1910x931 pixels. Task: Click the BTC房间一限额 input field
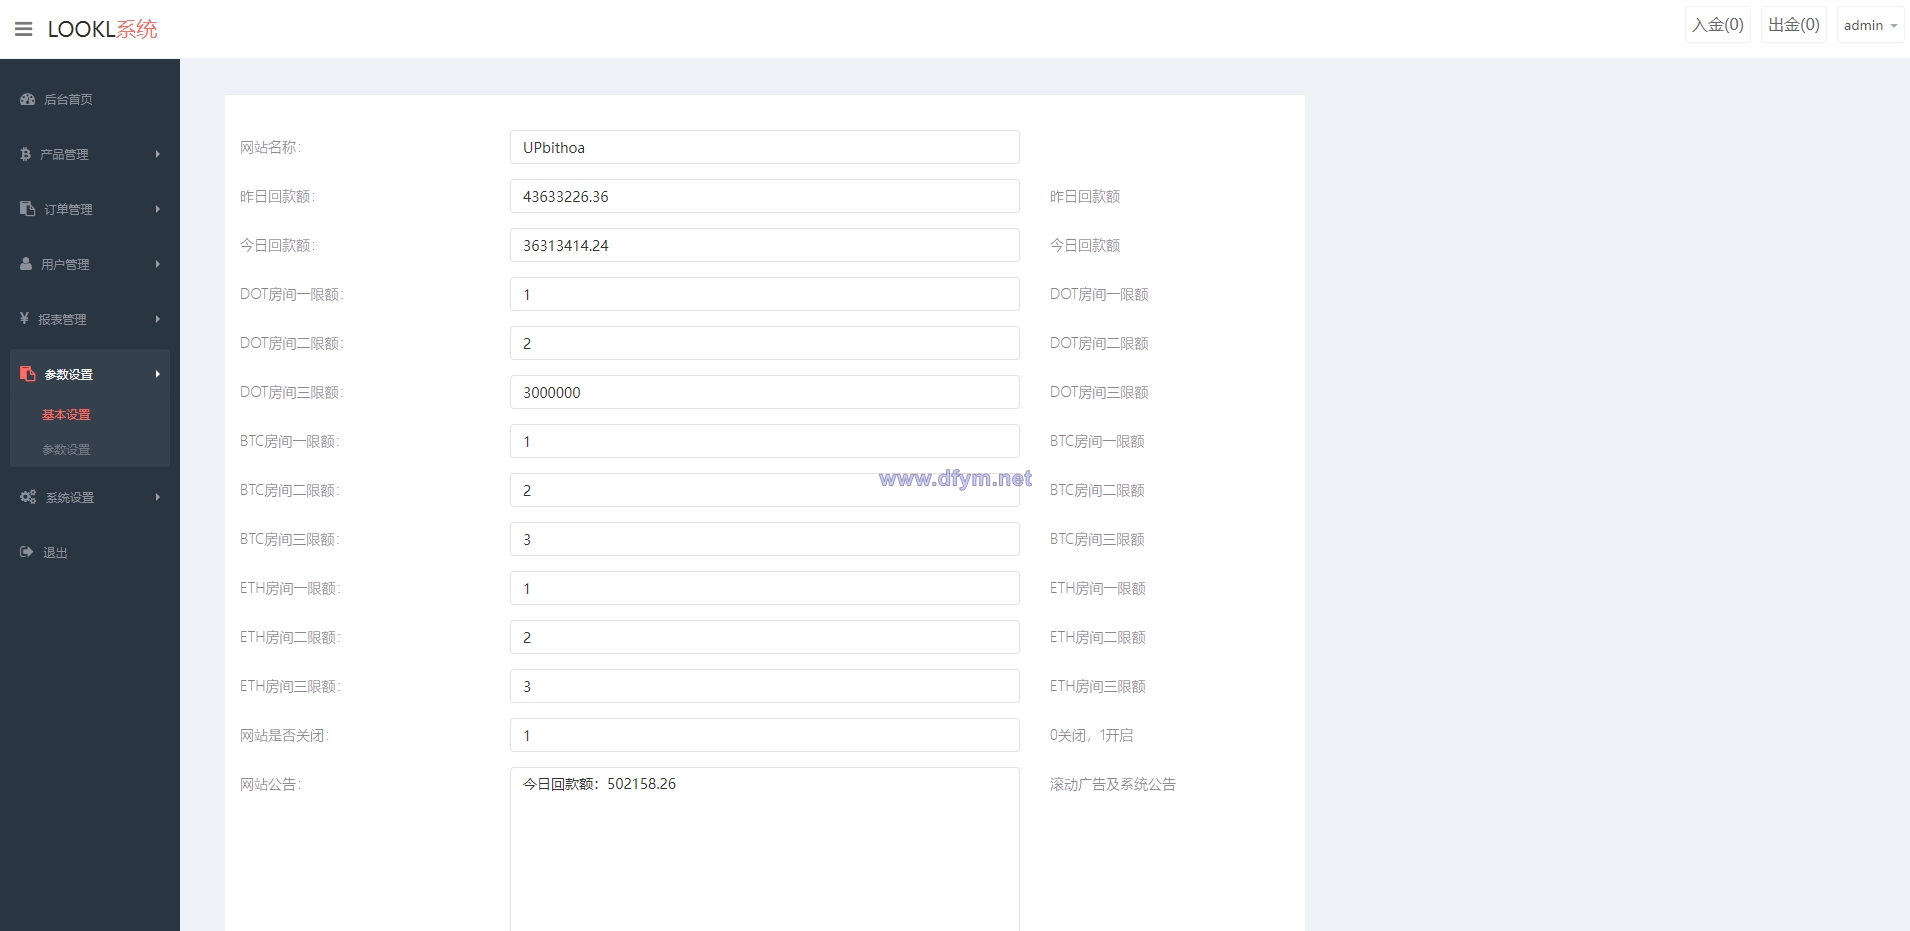pos(765,441)
